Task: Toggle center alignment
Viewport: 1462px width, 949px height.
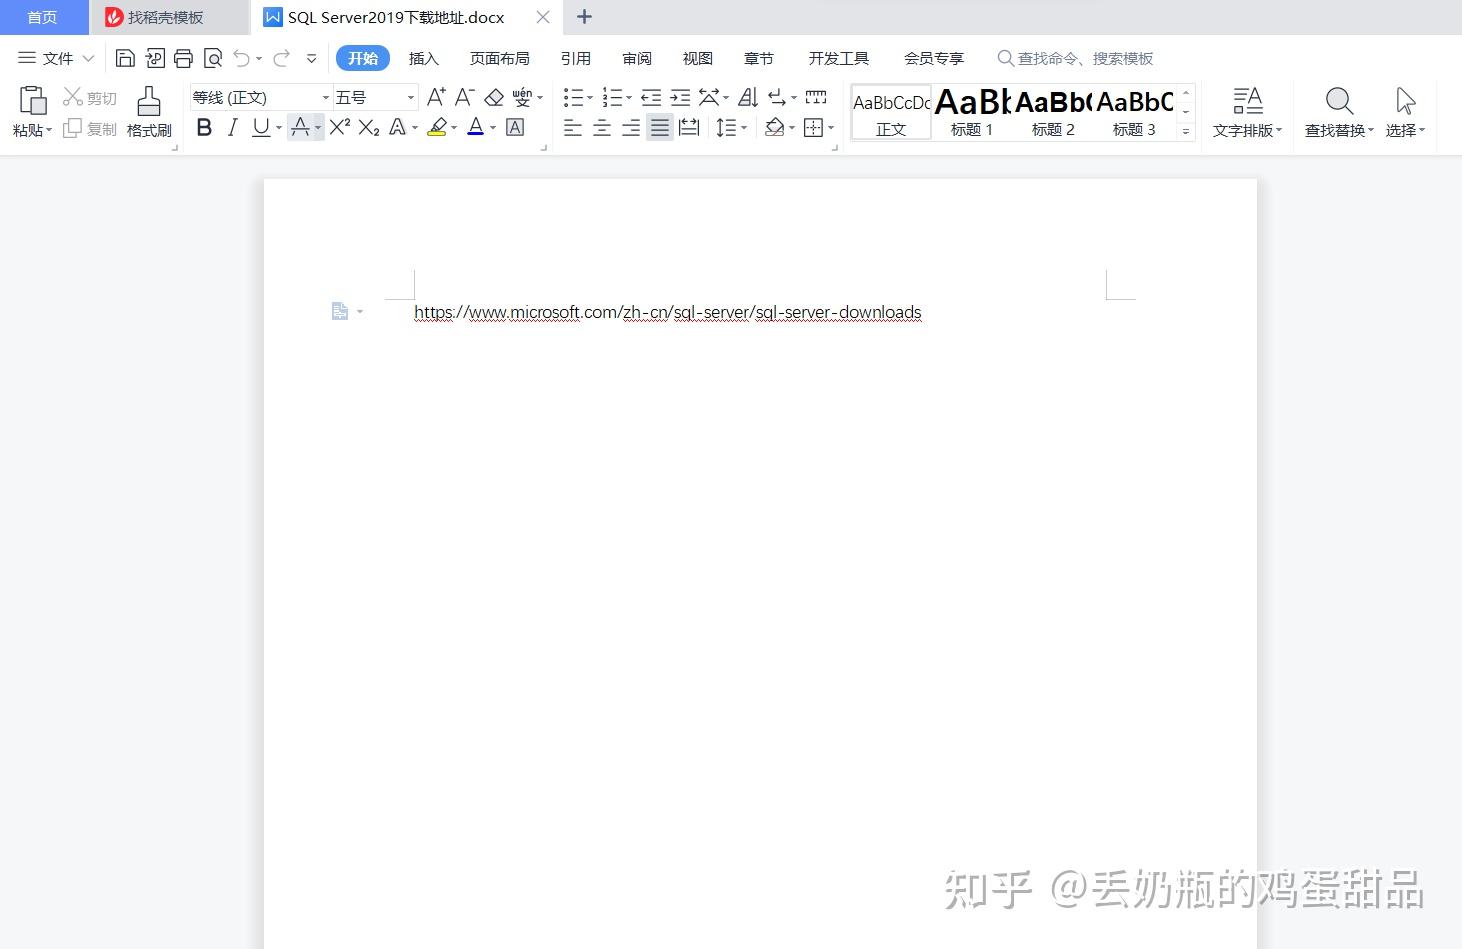Action: [x=602, y=127]
